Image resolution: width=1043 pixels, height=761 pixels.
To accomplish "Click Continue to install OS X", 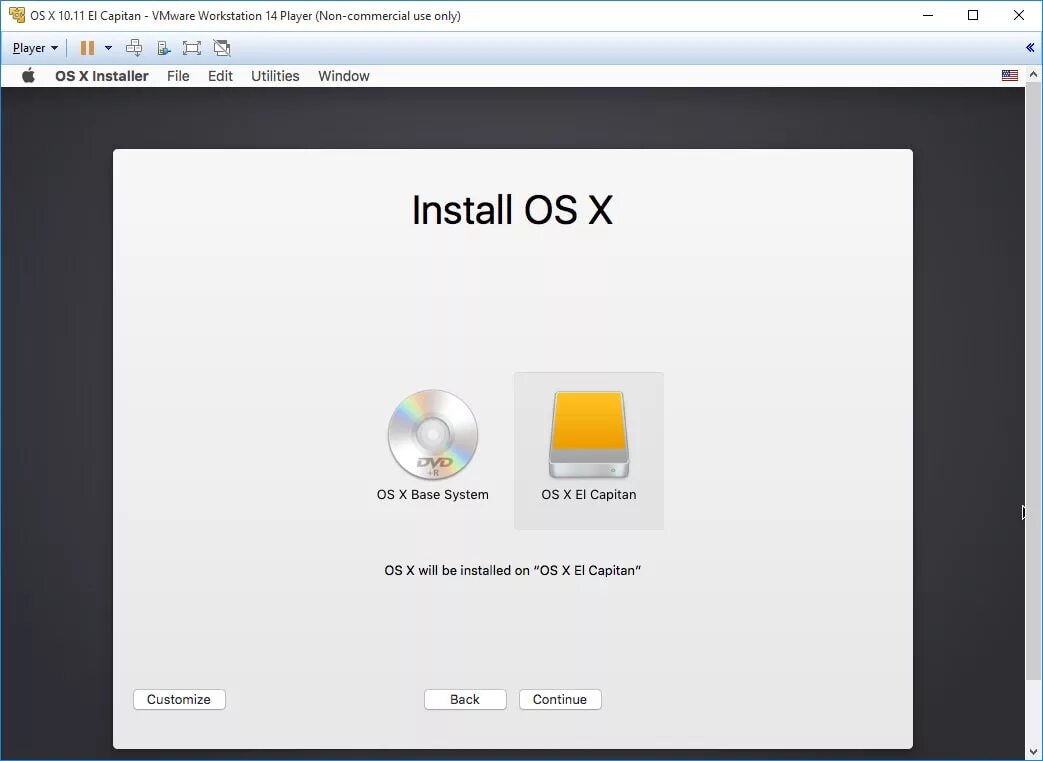I will tap(560, 699).
